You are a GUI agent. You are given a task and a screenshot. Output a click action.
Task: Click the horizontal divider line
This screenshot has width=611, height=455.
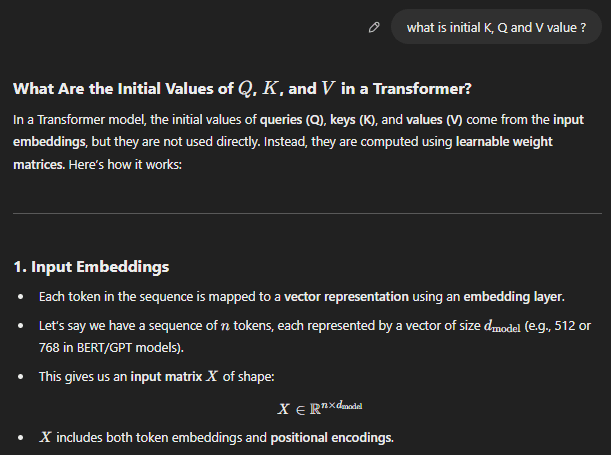pyautogui.click(x=305, y=214)
